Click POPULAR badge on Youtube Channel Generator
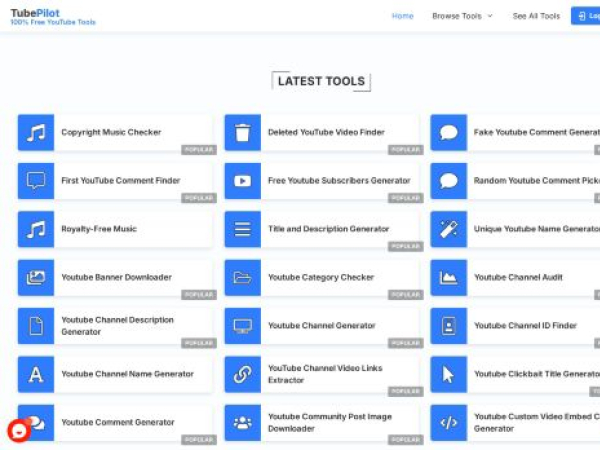This screenshot has width=600, height=450. 406,343
